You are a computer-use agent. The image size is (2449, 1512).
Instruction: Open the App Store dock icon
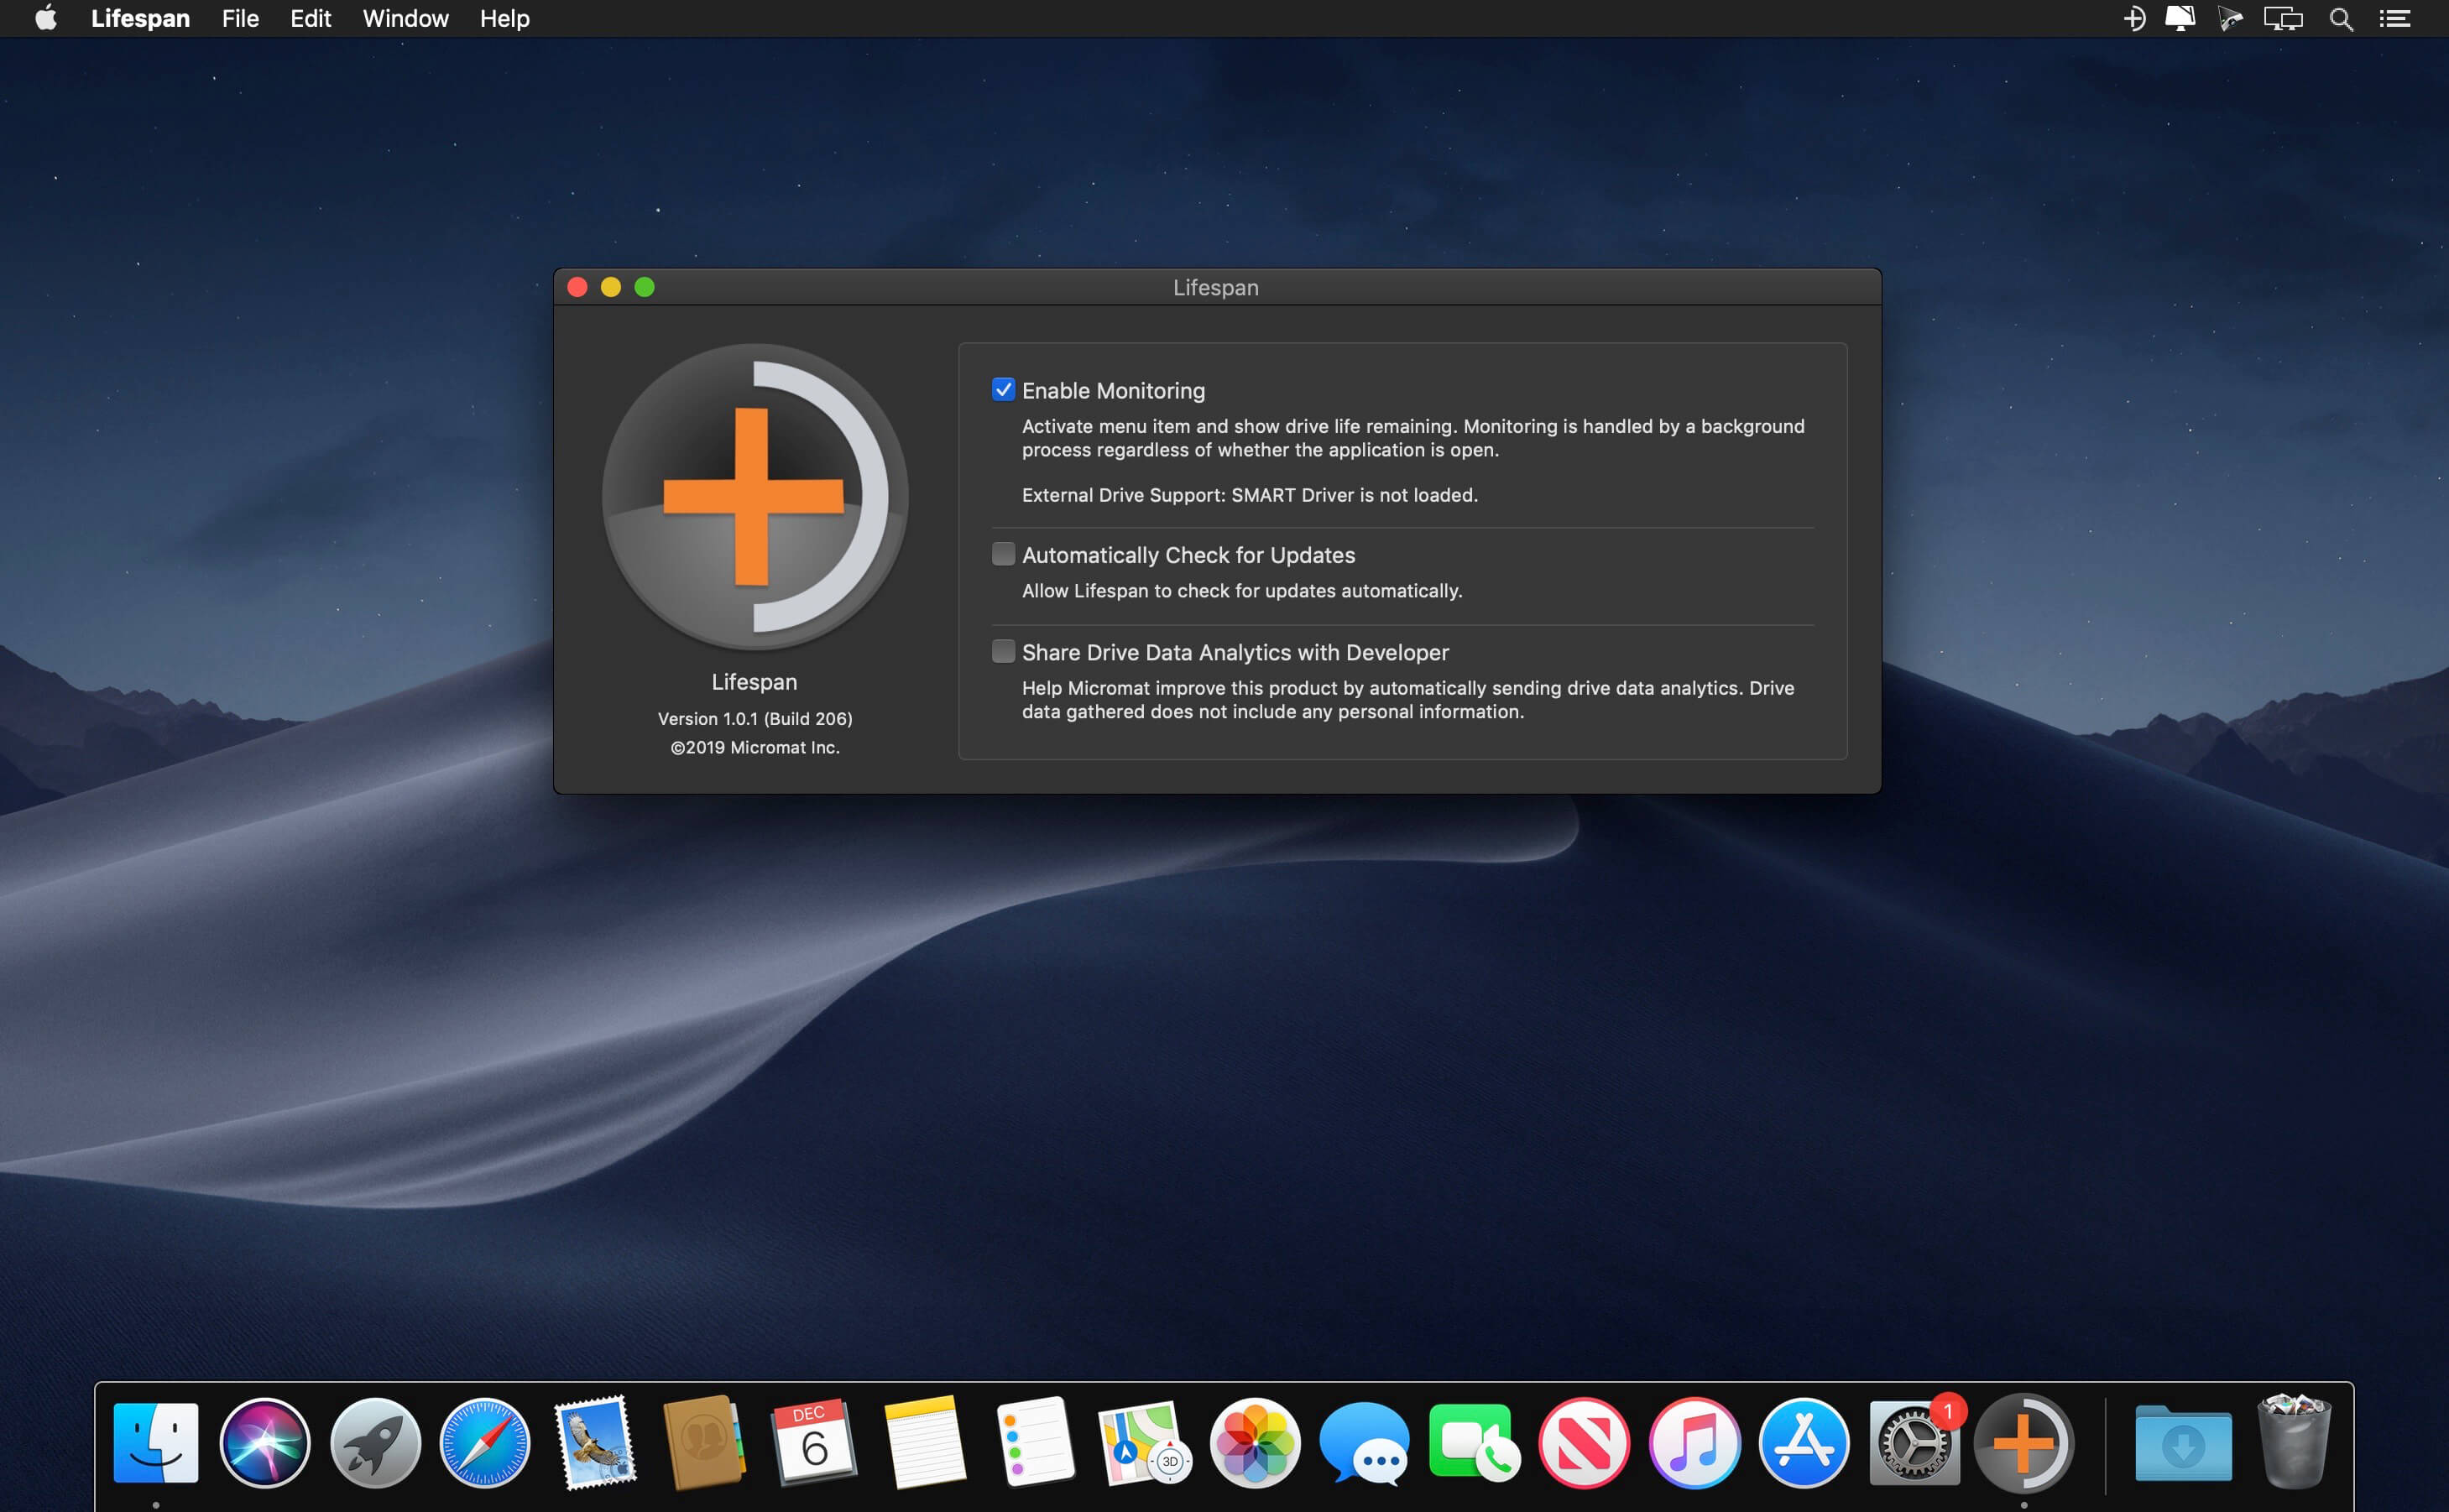tap(1803, 1442)
